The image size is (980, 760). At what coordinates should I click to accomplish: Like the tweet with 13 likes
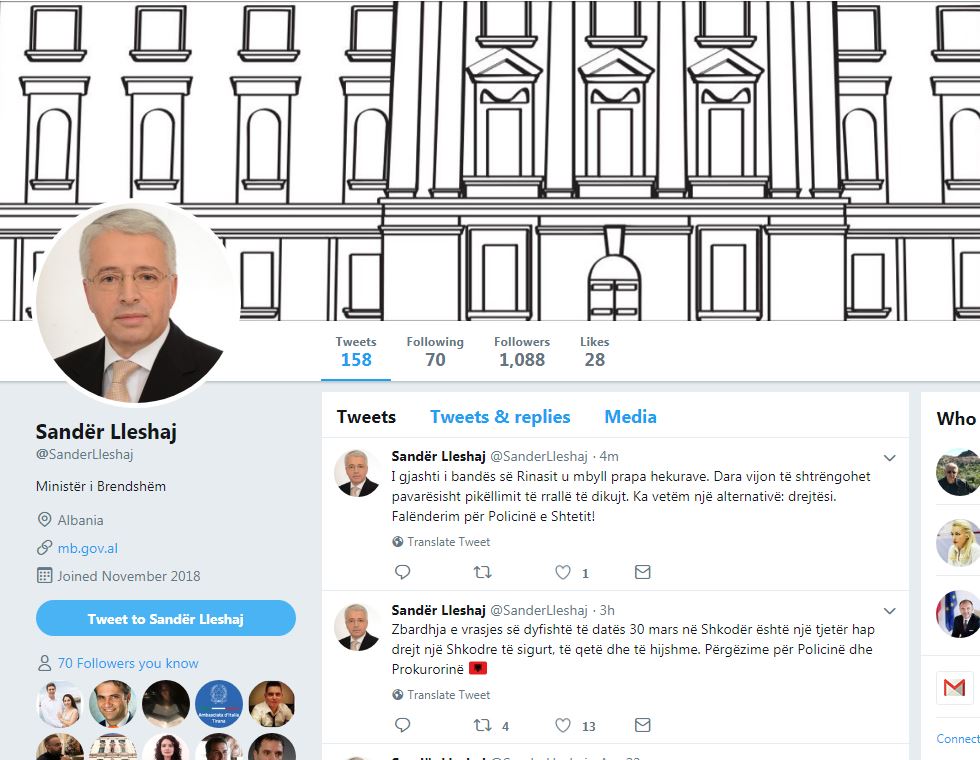tap(563, 725)
